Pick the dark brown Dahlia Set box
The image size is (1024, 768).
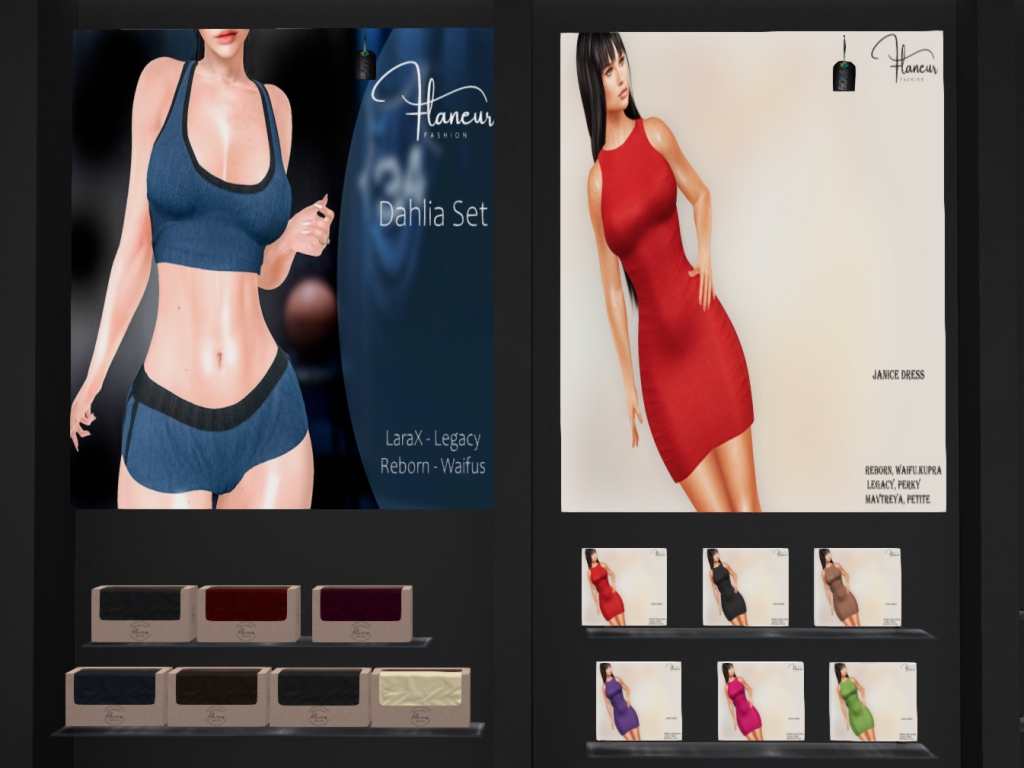coord(219,696)
